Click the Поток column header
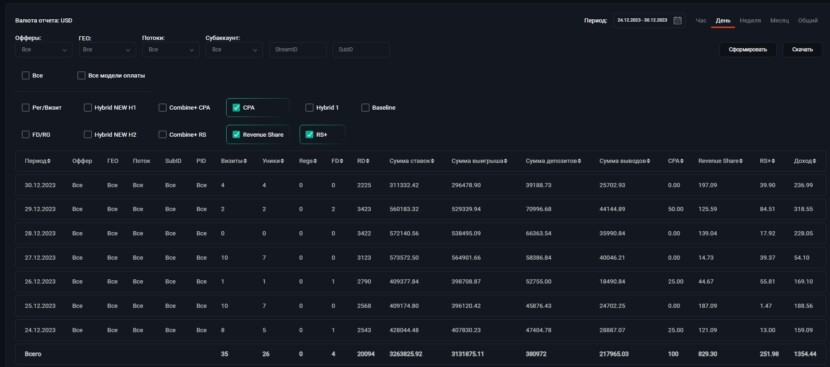830x367 pixels. [141, 160]
